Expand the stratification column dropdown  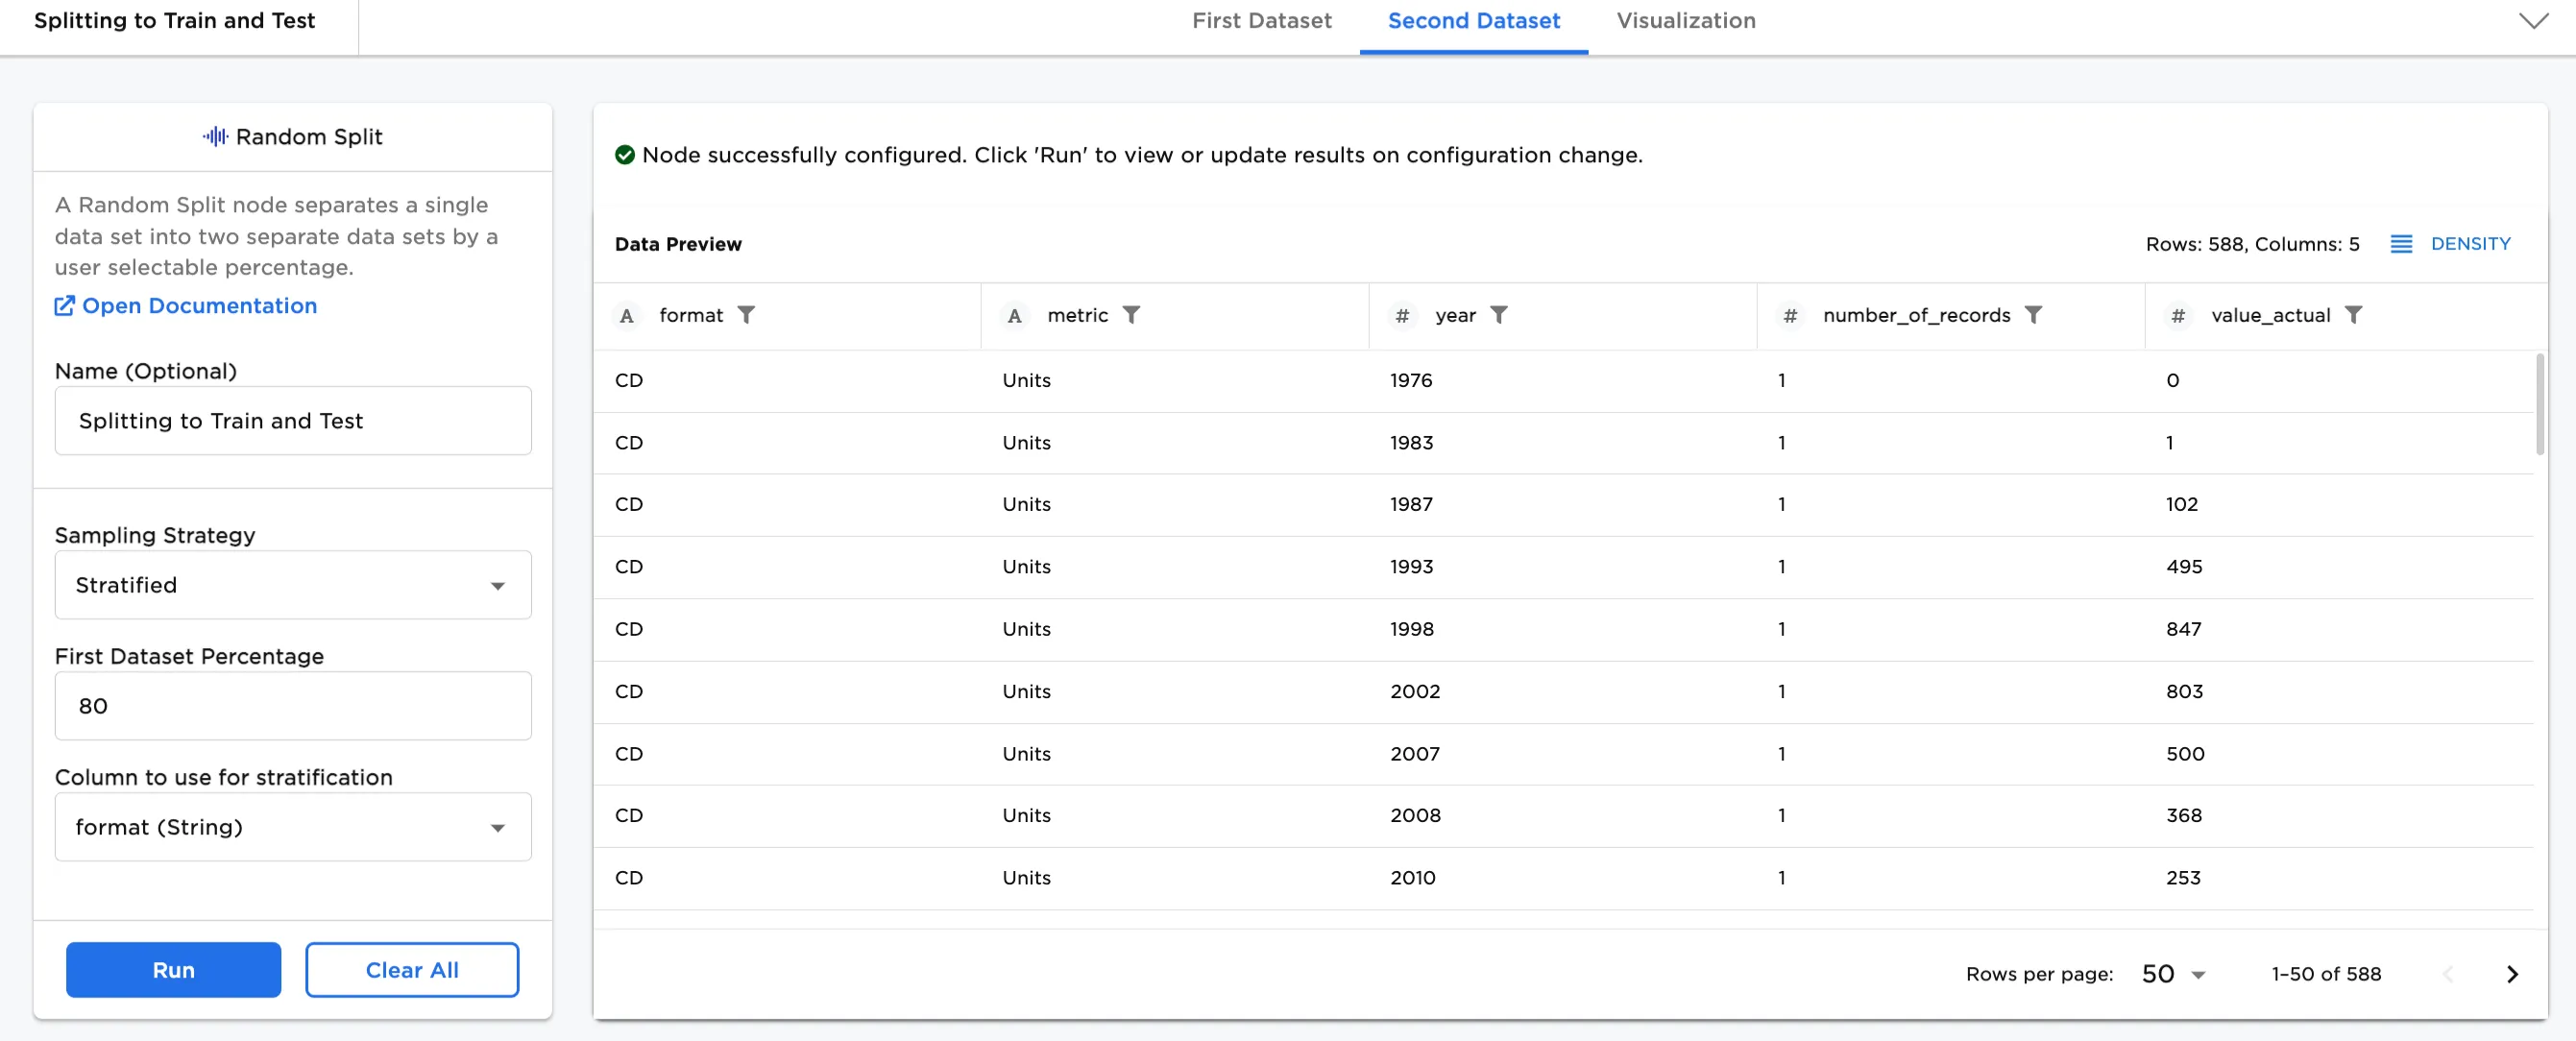pyautogui.click(x=293, y=827)
